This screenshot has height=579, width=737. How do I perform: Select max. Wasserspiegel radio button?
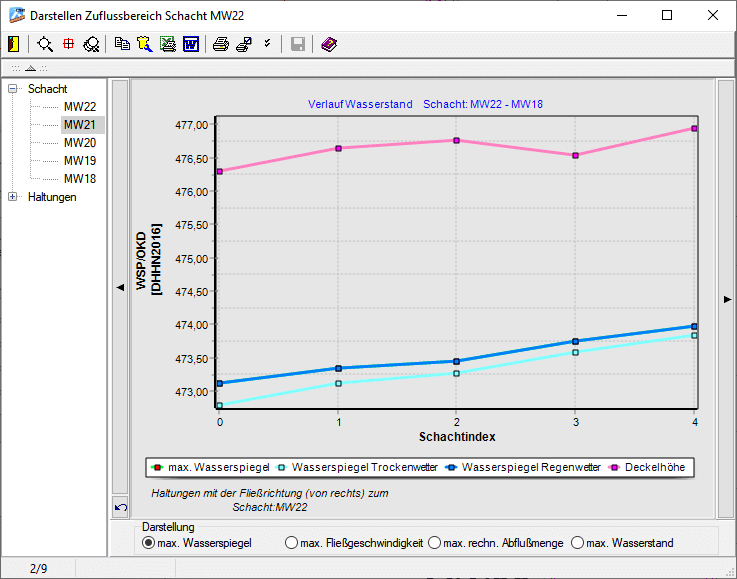click(149, 543)
